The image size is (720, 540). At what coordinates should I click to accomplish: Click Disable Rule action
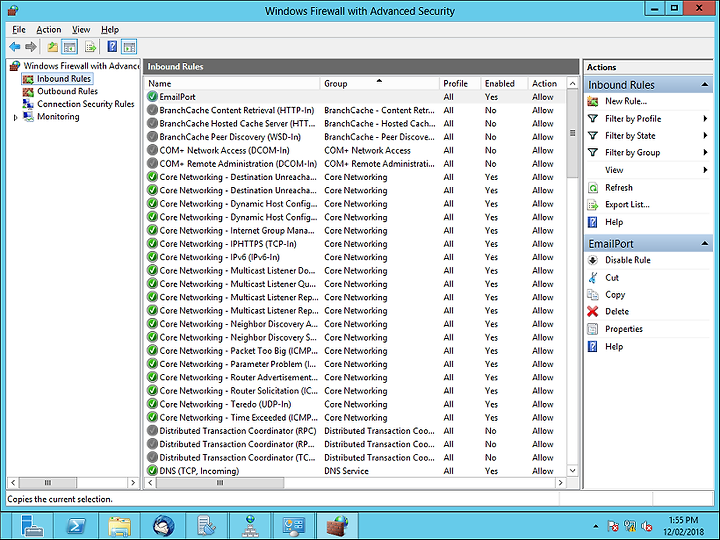628,260
